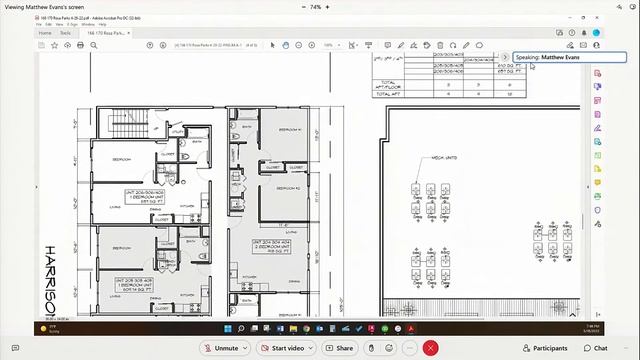Click the envelope email icon
Screen dimensions: 640x360
tap(583, 45)
